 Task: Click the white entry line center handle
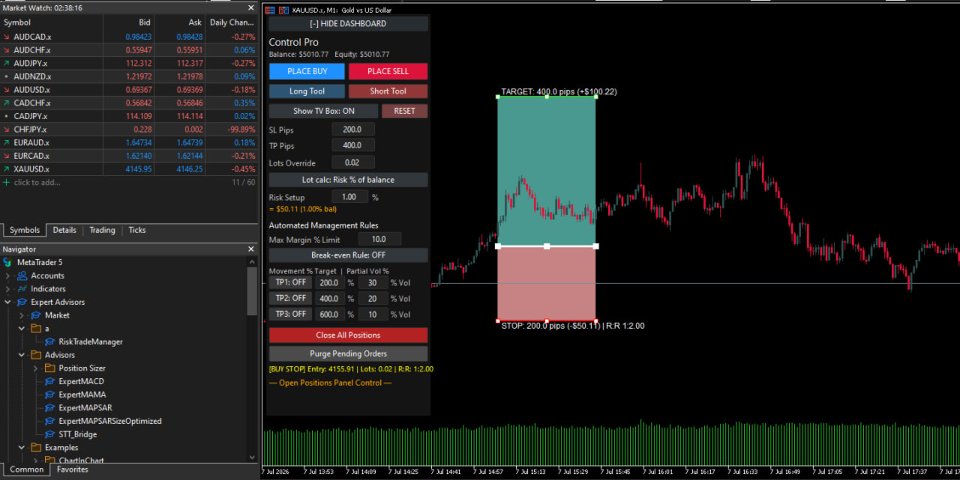click(547, 246)
